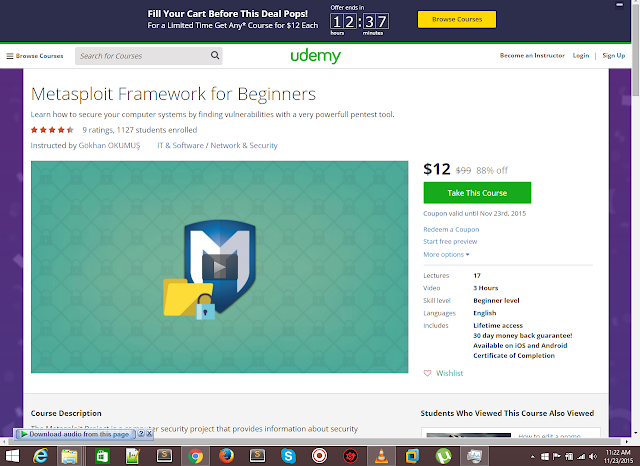640x466 pixels.
Task: Click the Udemy logo
Action: coord(316,56)
